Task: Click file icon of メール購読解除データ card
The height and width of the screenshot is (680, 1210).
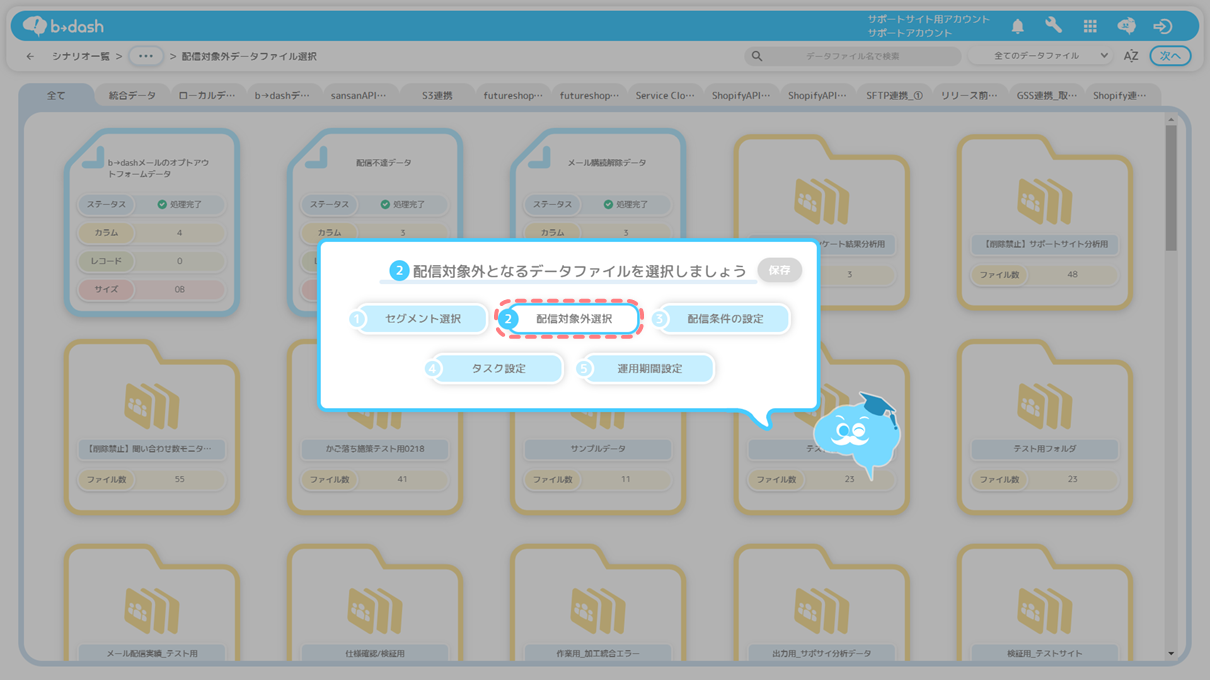Action: point(539,157)
